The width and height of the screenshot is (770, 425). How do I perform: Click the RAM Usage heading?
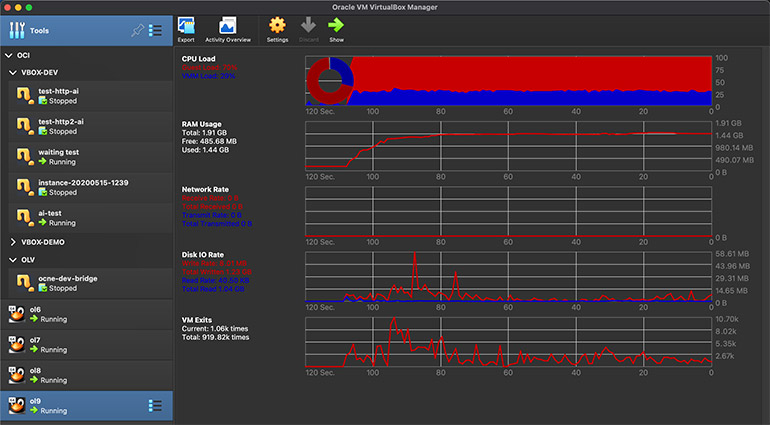click(x=201, y=124)
